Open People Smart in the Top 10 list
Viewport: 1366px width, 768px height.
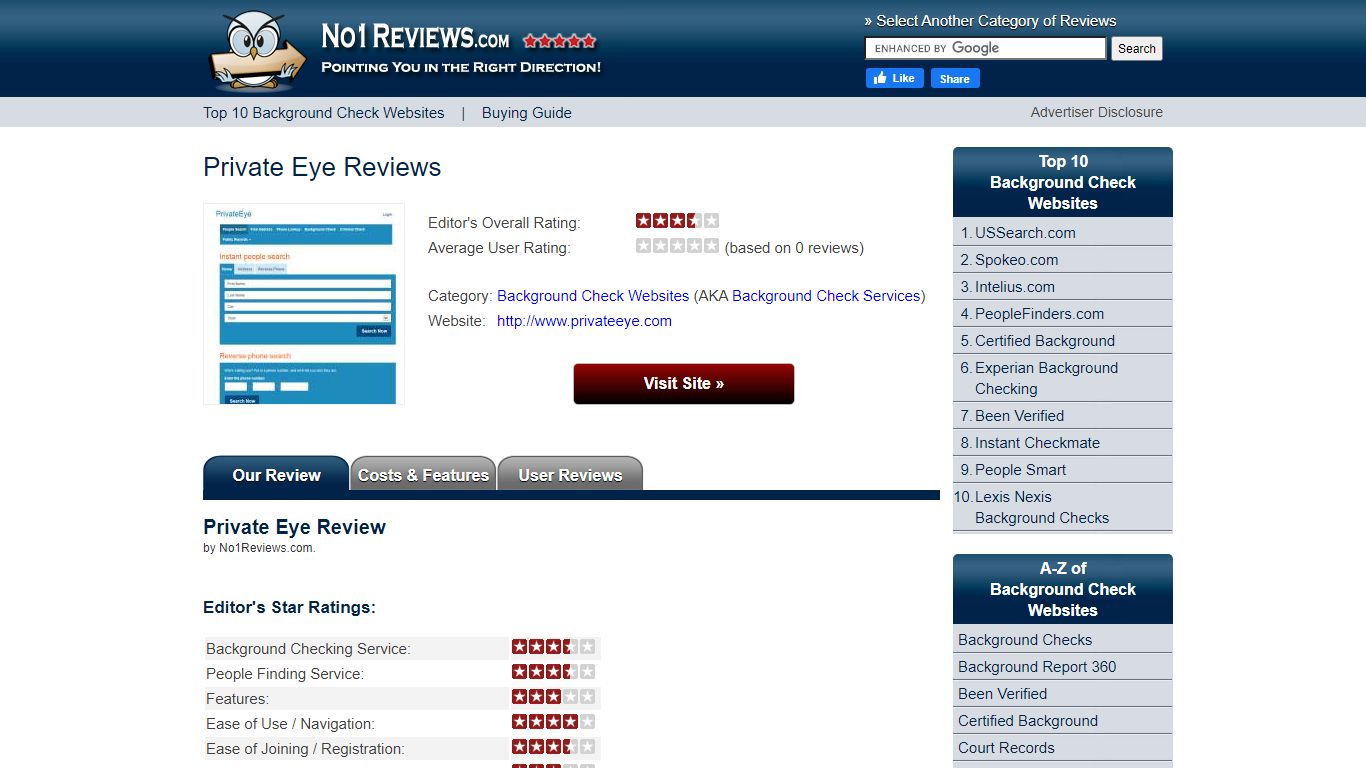[1020, 470]
